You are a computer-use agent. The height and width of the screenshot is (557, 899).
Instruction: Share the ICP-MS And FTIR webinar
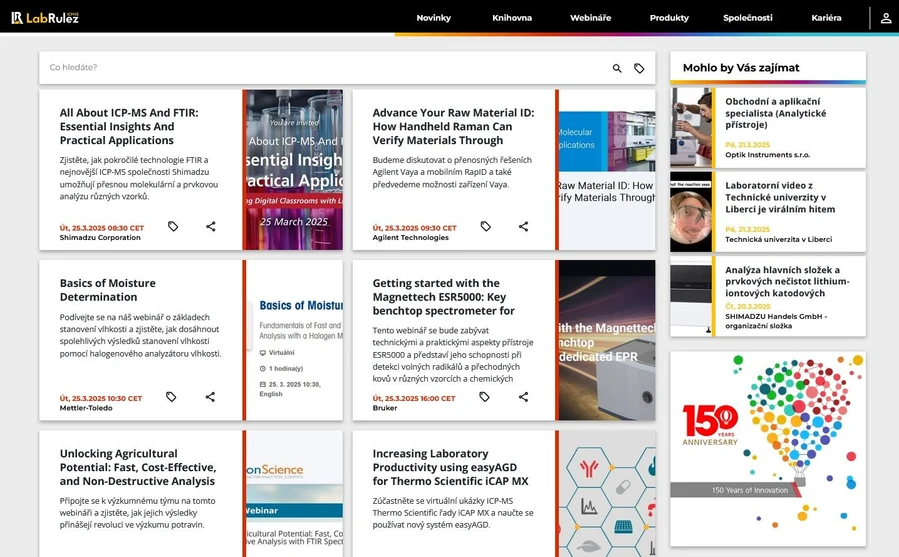(211, 227)
